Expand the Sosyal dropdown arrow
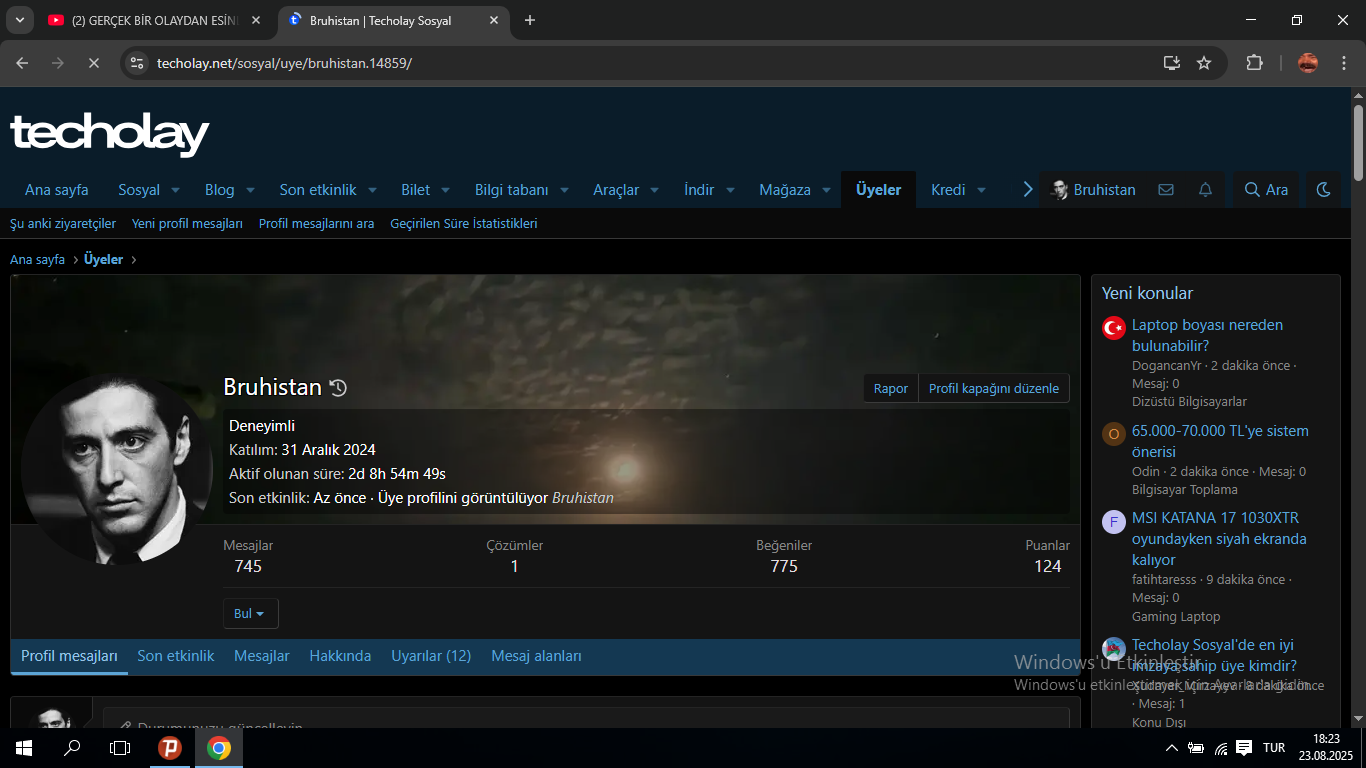The height and width of the screenshot is (768, 1366). [175, 190]
